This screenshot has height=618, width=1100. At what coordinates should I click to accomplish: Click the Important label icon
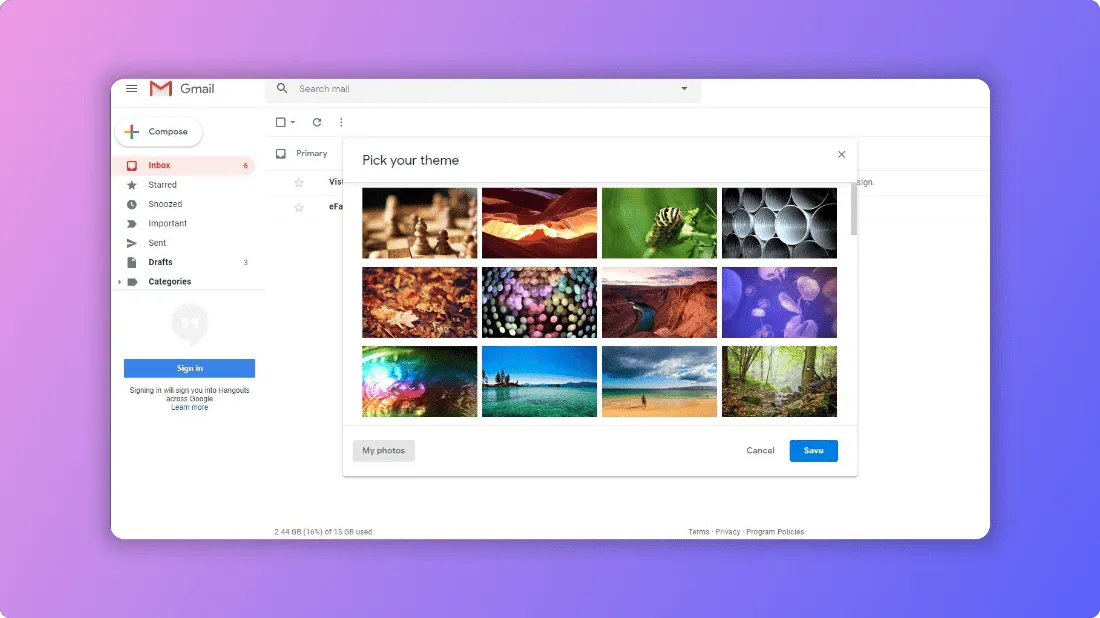pos(132,224)
